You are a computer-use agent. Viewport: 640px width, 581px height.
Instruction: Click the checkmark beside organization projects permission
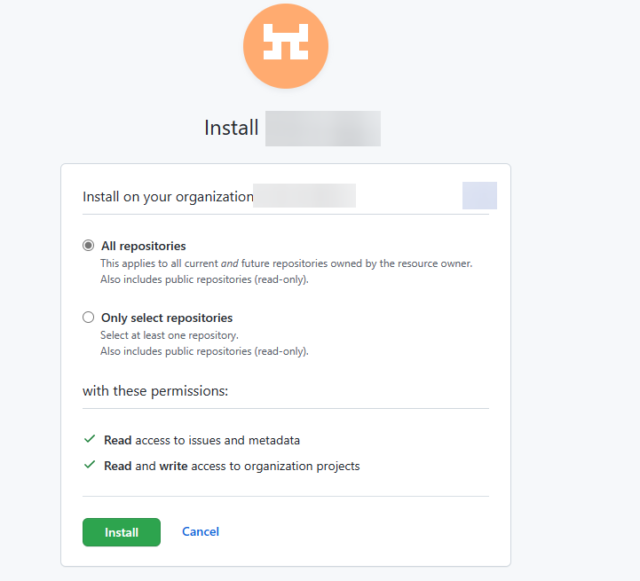[89, 465]
